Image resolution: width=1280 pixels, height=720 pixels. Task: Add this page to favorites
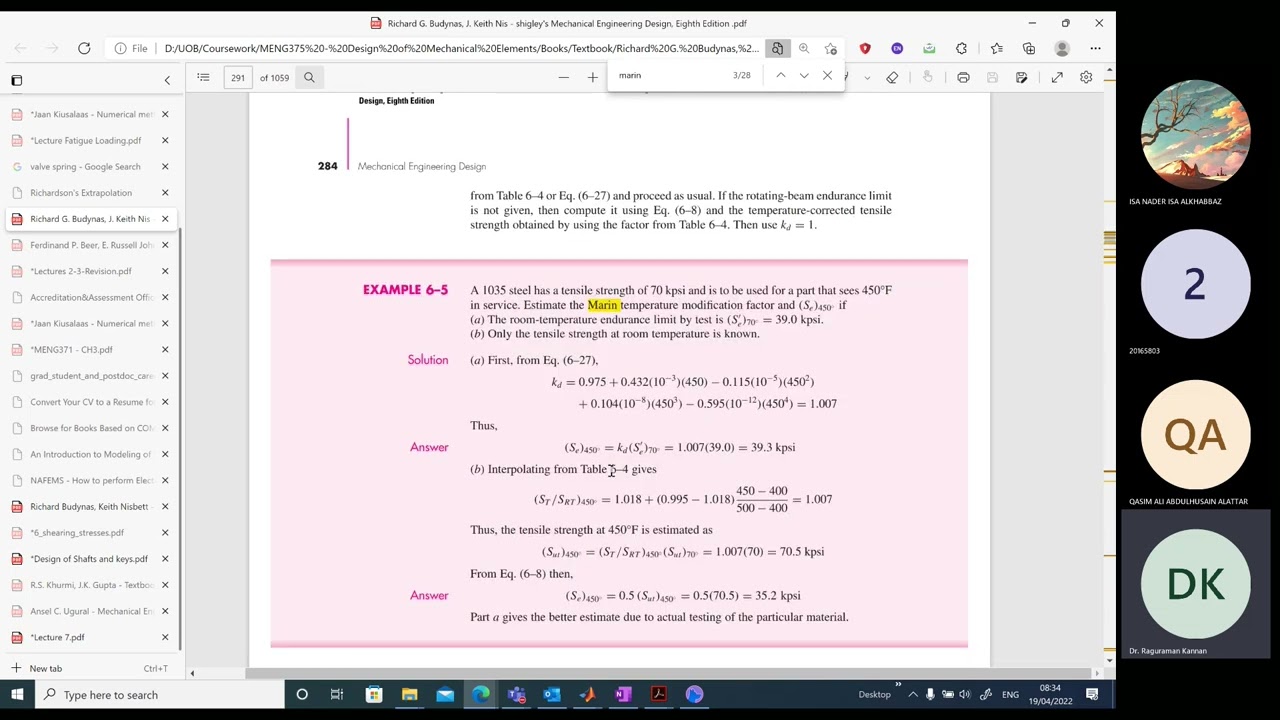(x=831, y=48)
